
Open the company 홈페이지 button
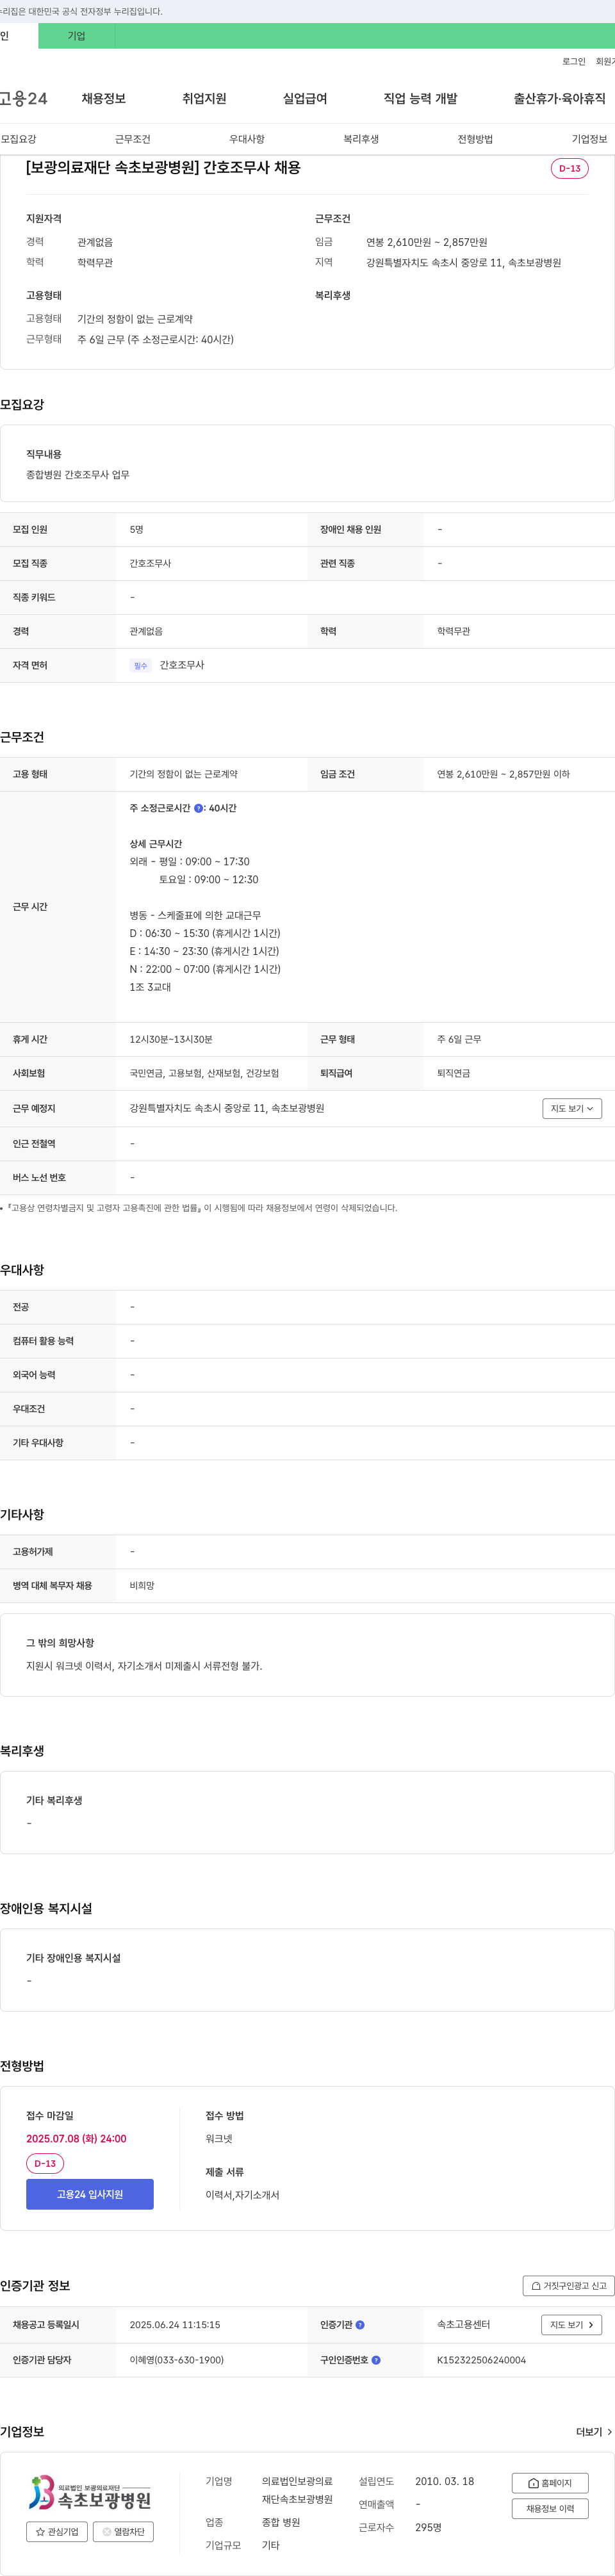point(550,2482)
